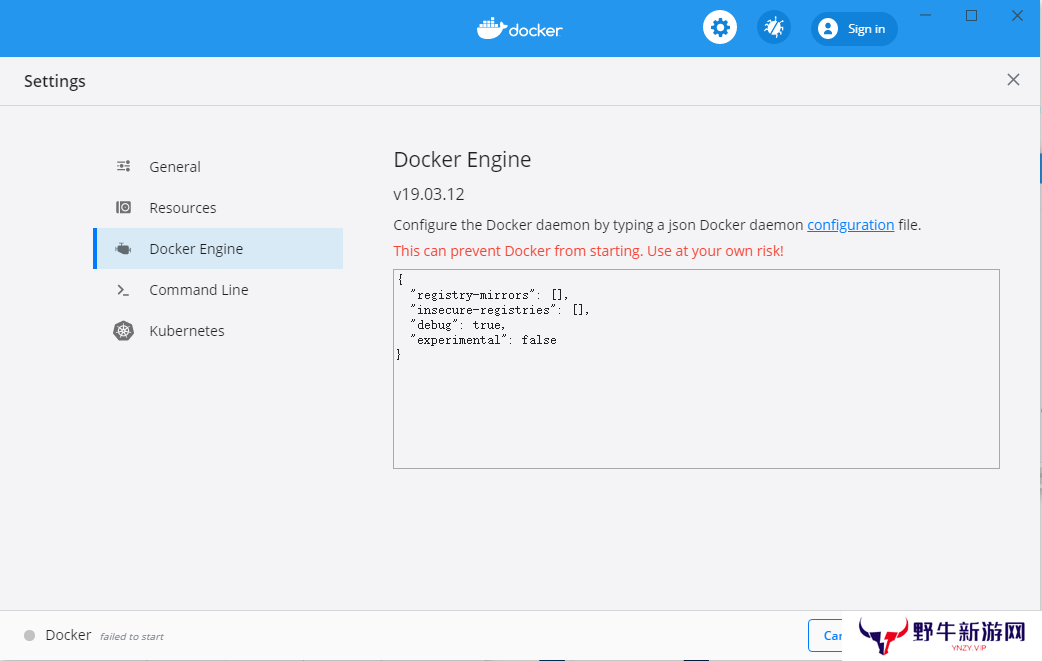Click the Resources disk icon

coord(124,207)
